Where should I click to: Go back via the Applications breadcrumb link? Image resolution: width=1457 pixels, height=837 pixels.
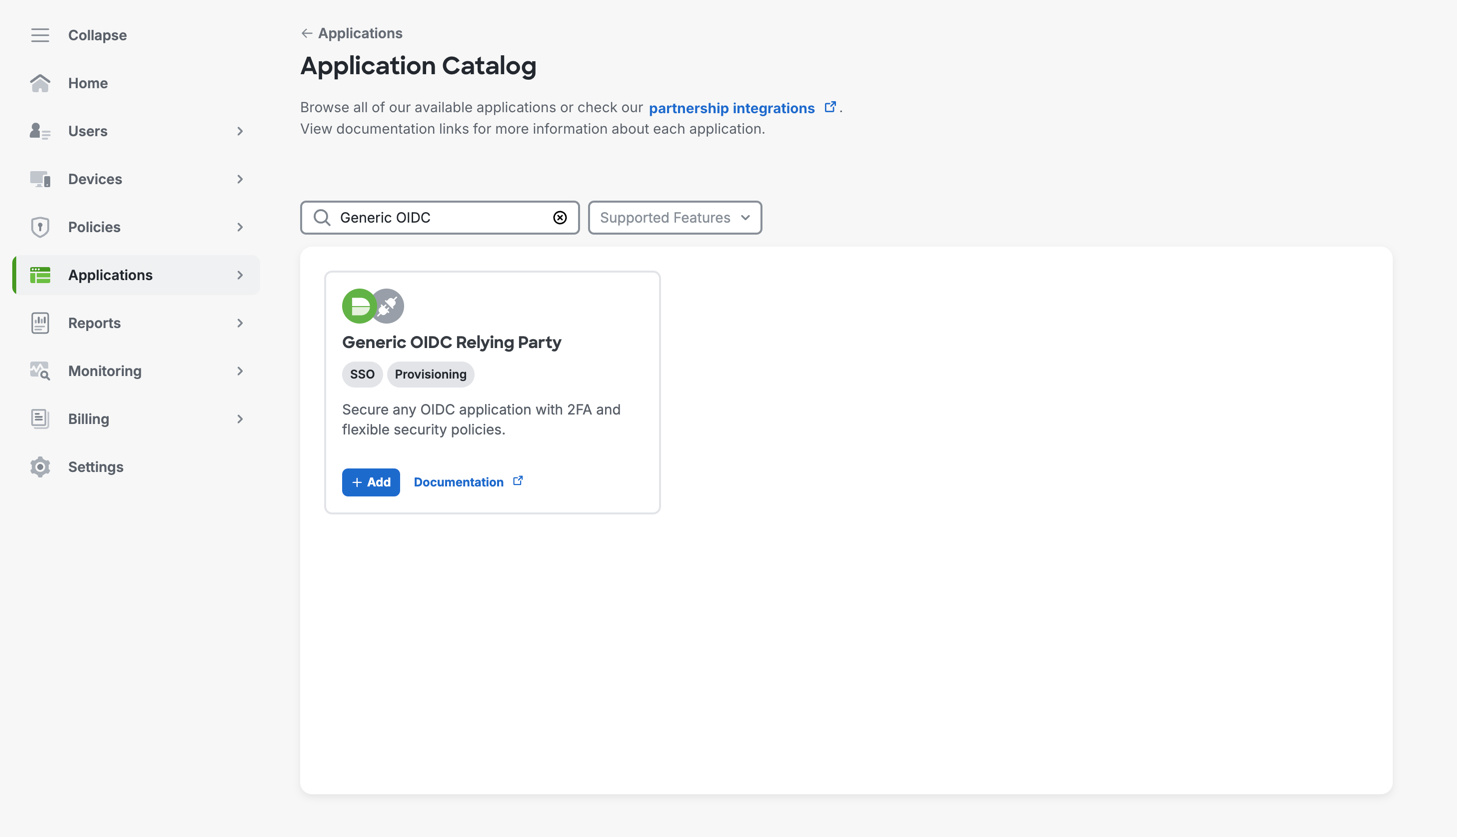(x=351, y=33)
